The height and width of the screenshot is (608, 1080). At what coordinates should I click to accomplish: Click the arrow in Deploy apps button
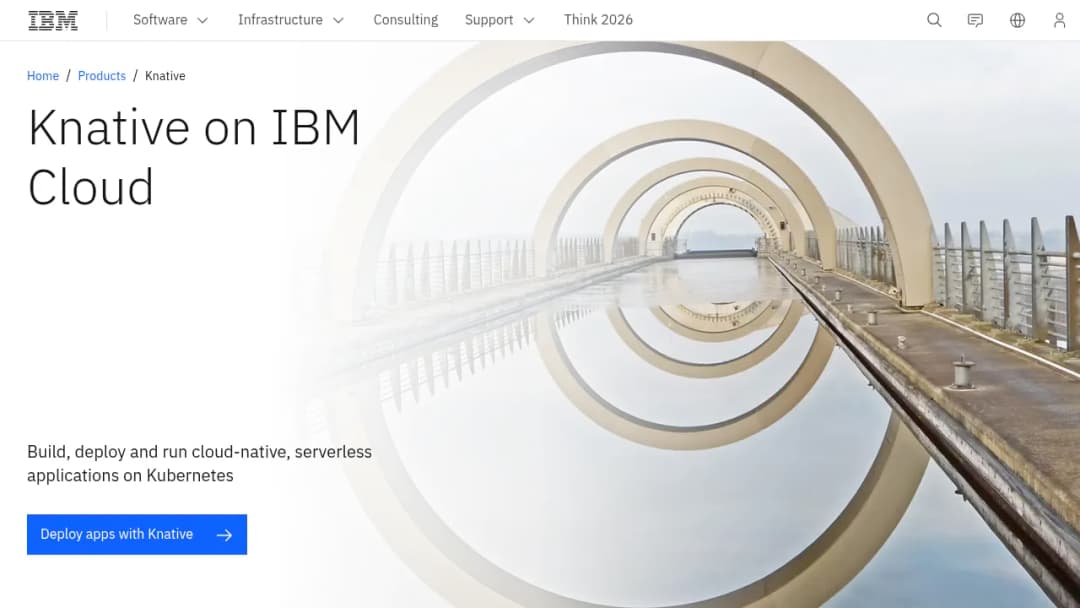point(225,535)
